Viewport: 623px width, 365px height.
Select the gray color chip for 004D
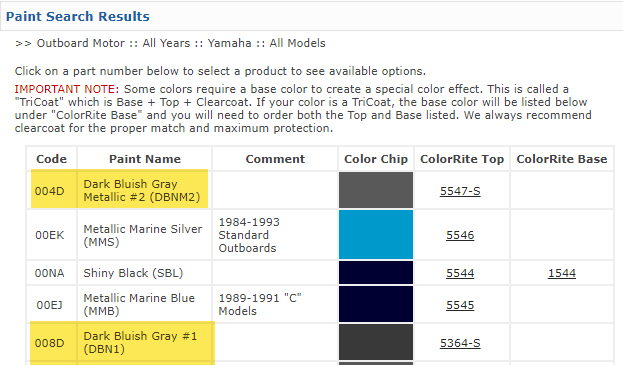pos(376,190)
